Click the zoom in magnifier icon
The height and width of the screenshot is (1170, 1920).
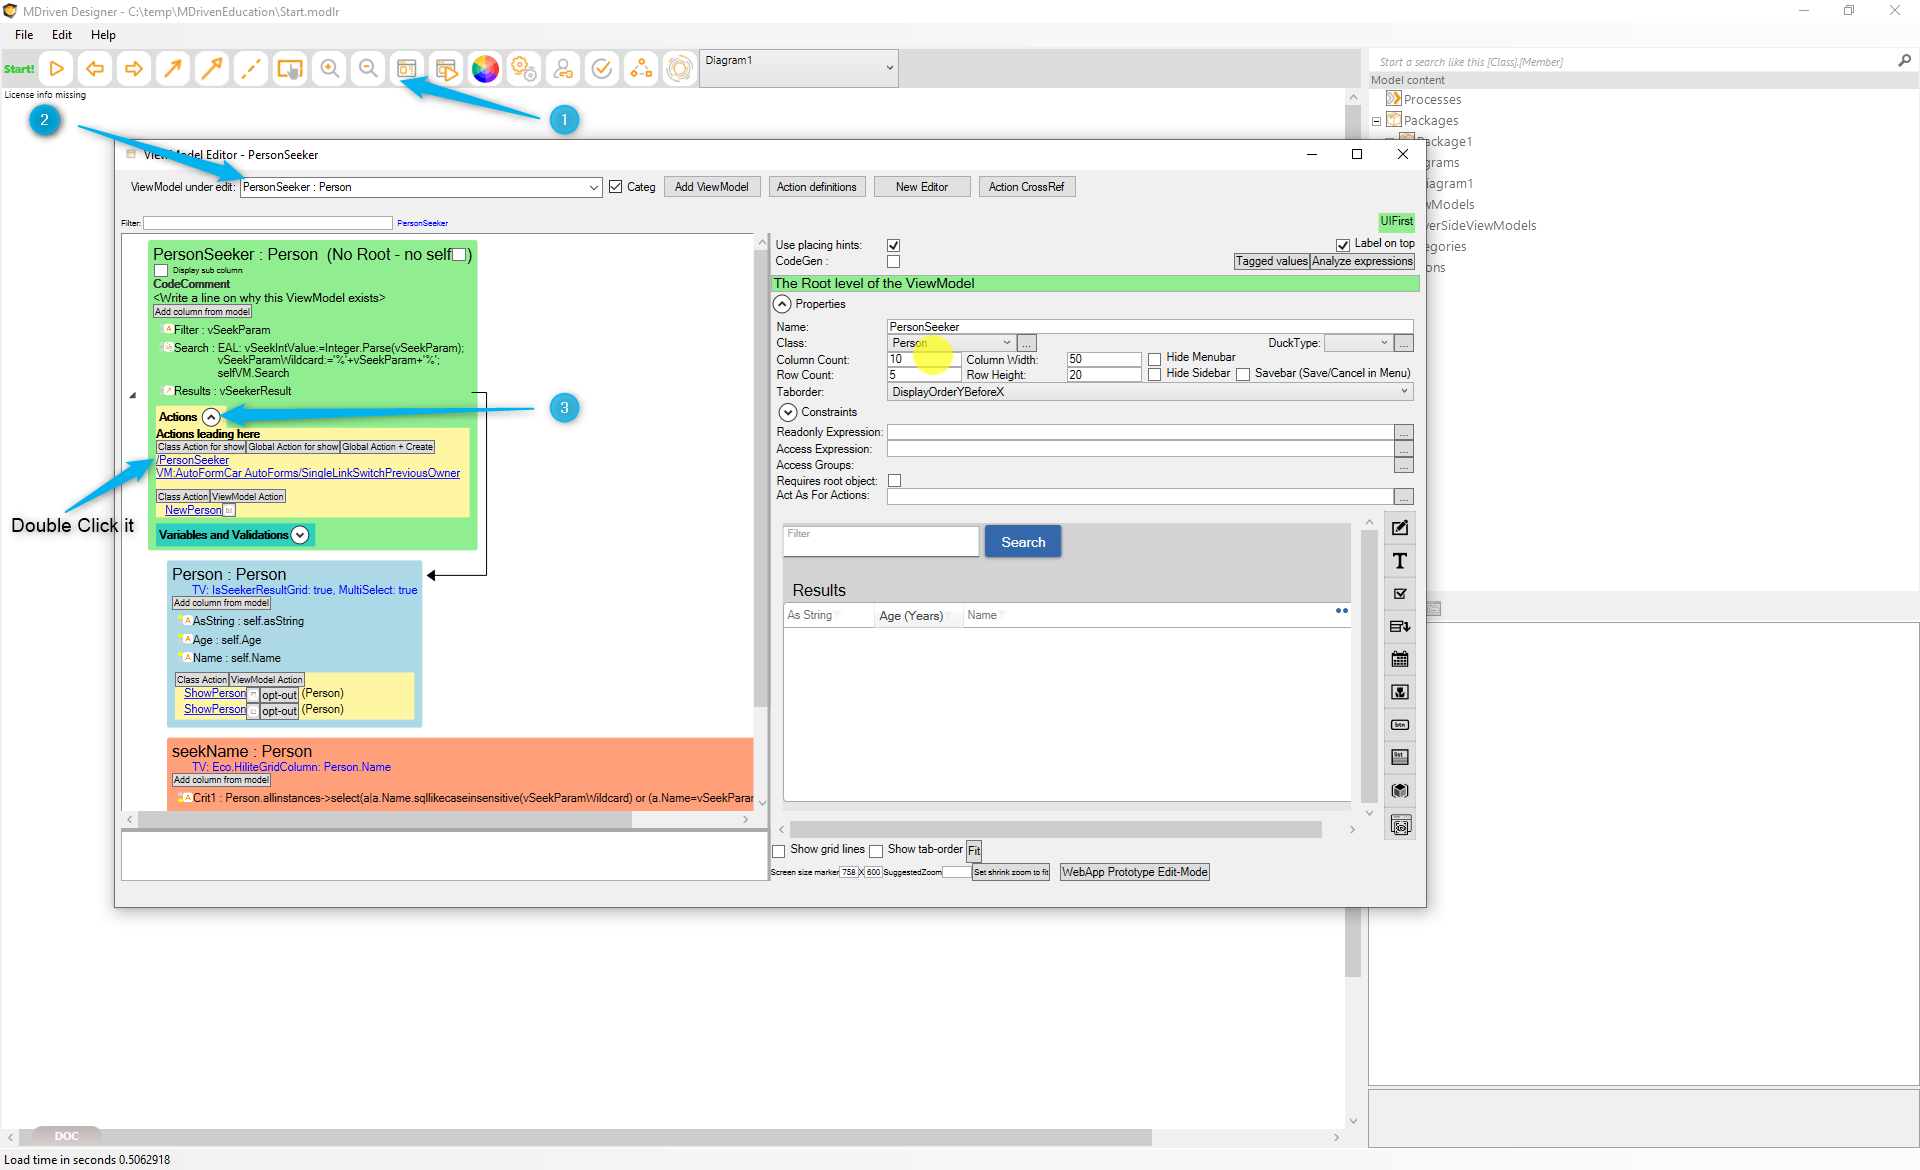point(329,69)
